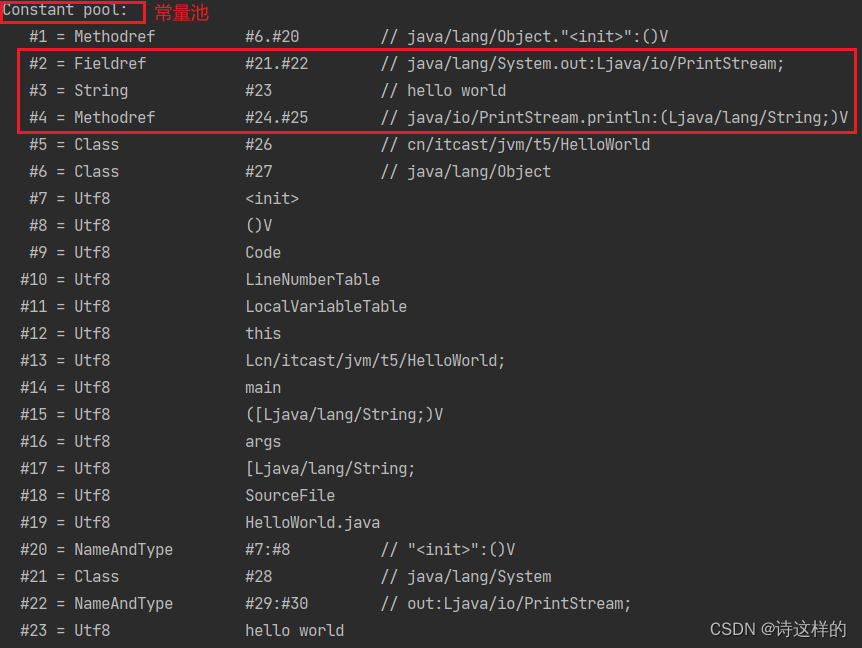
Task: Click the LineNumberTable entry text
Action: click(x=312, y=279)
